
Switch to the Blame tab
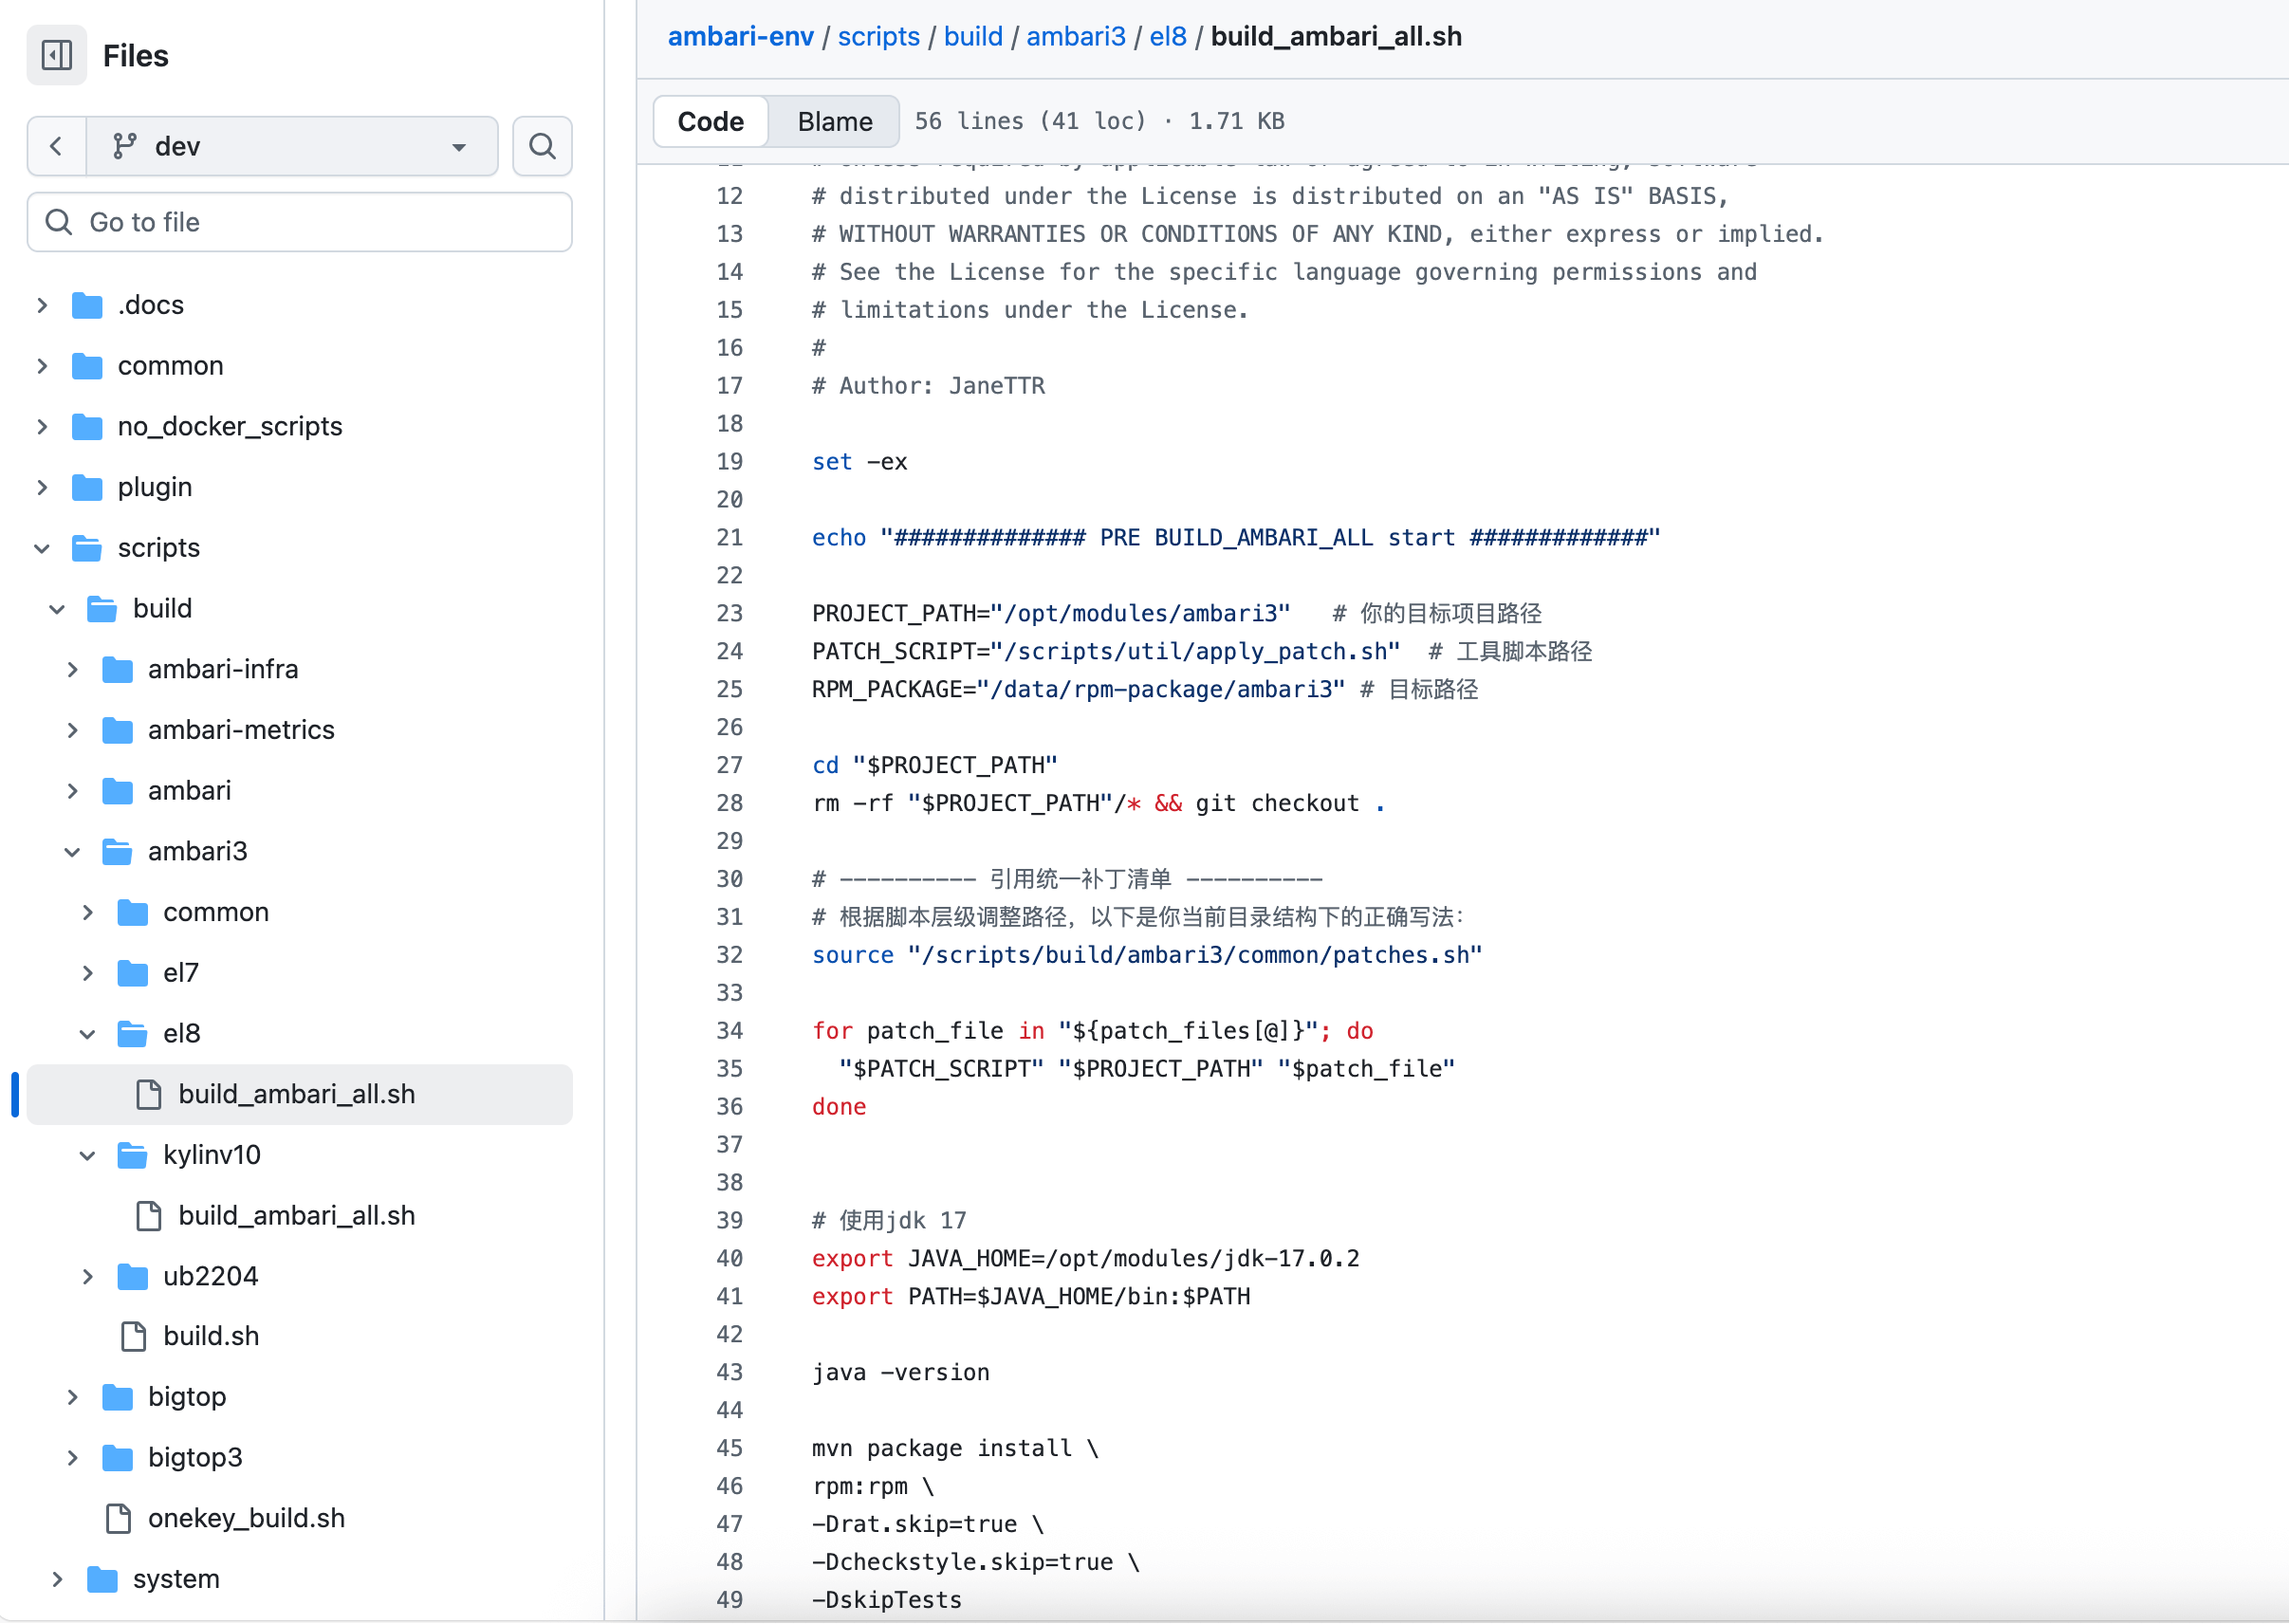point(834,122)
